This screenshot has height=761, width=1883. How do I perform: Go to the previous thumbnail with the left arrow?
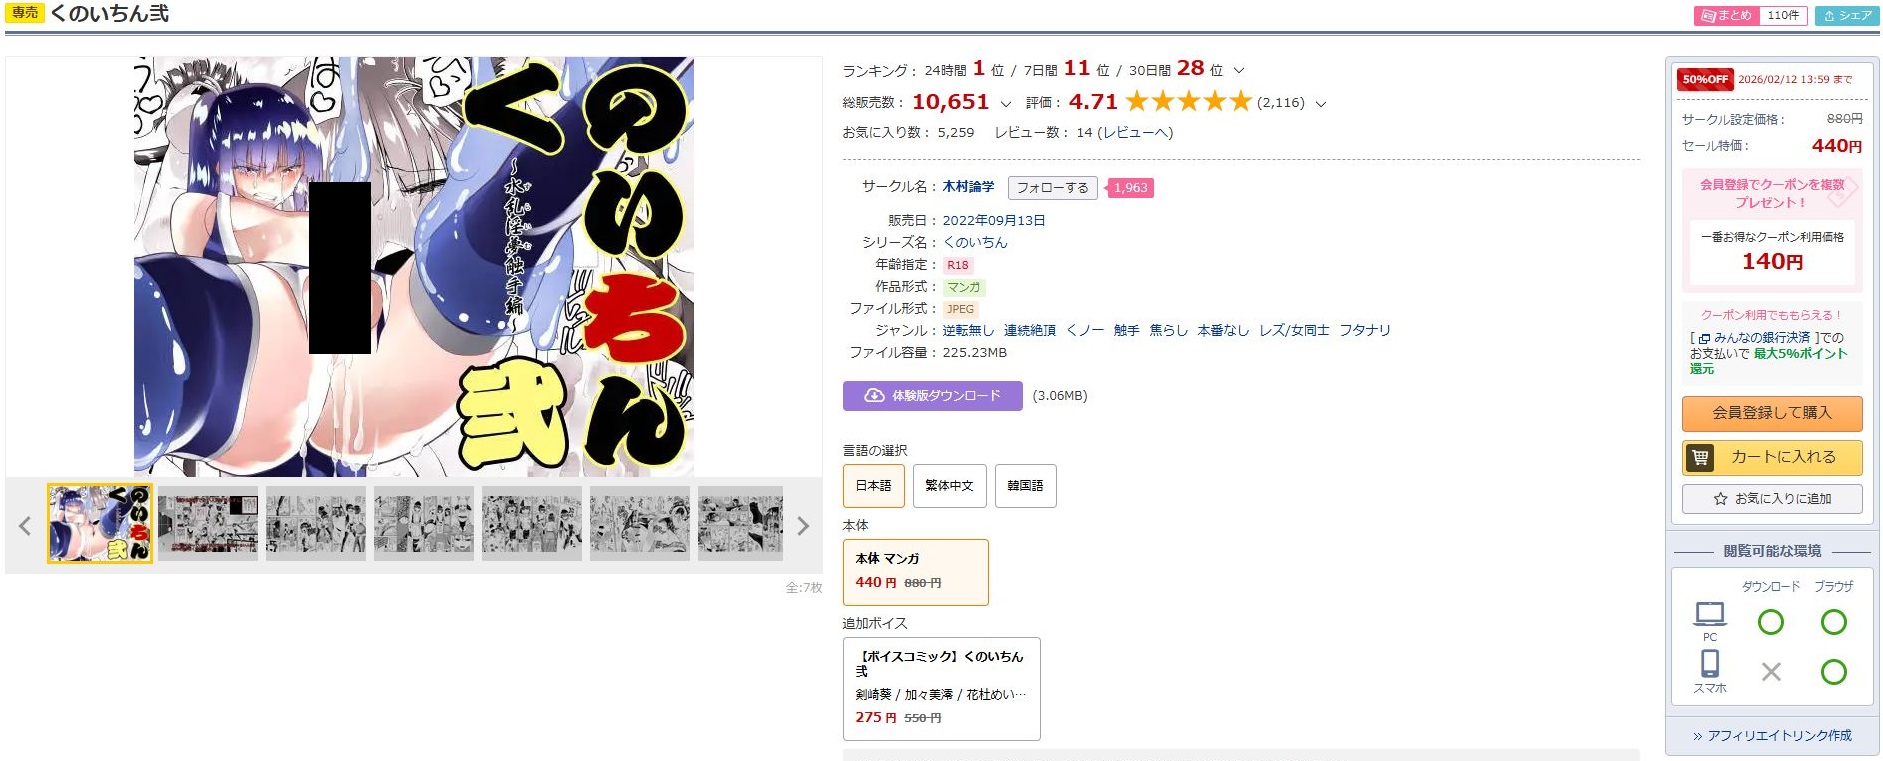point(25,526)
